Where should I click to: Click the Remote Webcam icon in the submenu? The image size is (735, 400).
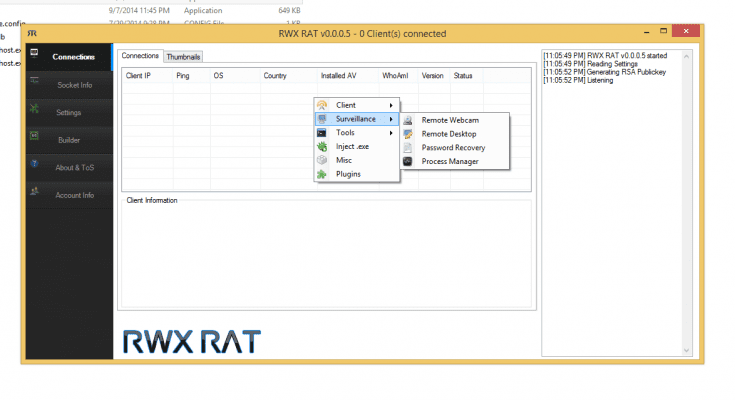tap(408, 120)
